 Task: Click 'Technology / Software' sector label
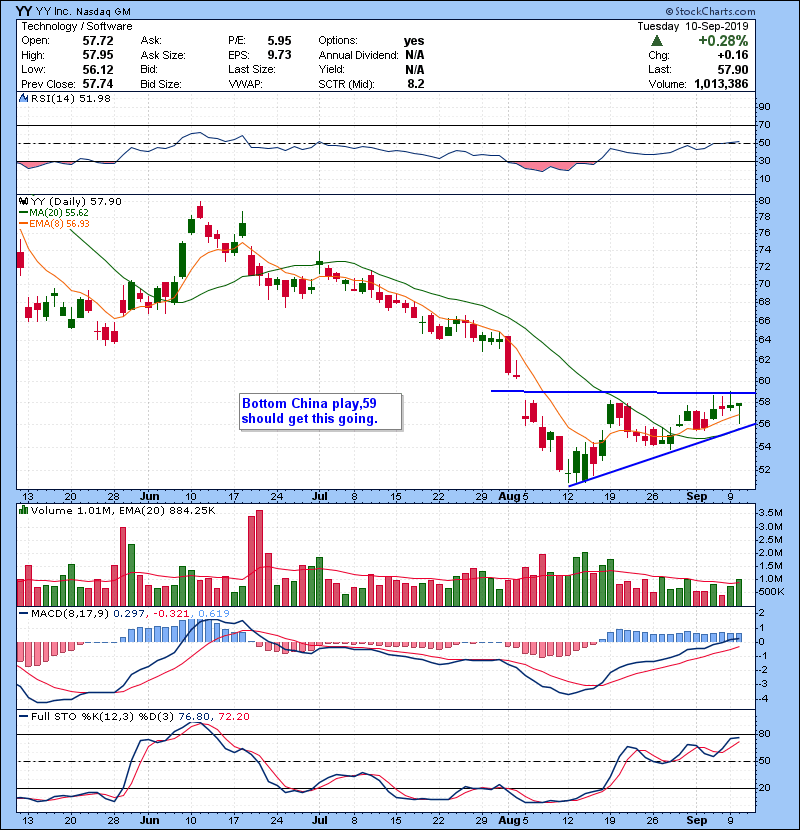tap(77, 26)
